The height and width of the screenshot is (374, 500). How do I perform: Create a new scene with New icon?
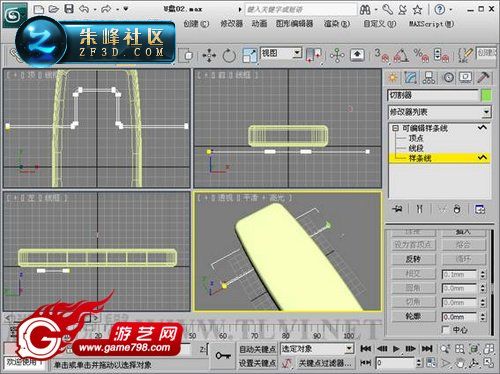coord(39,9)
